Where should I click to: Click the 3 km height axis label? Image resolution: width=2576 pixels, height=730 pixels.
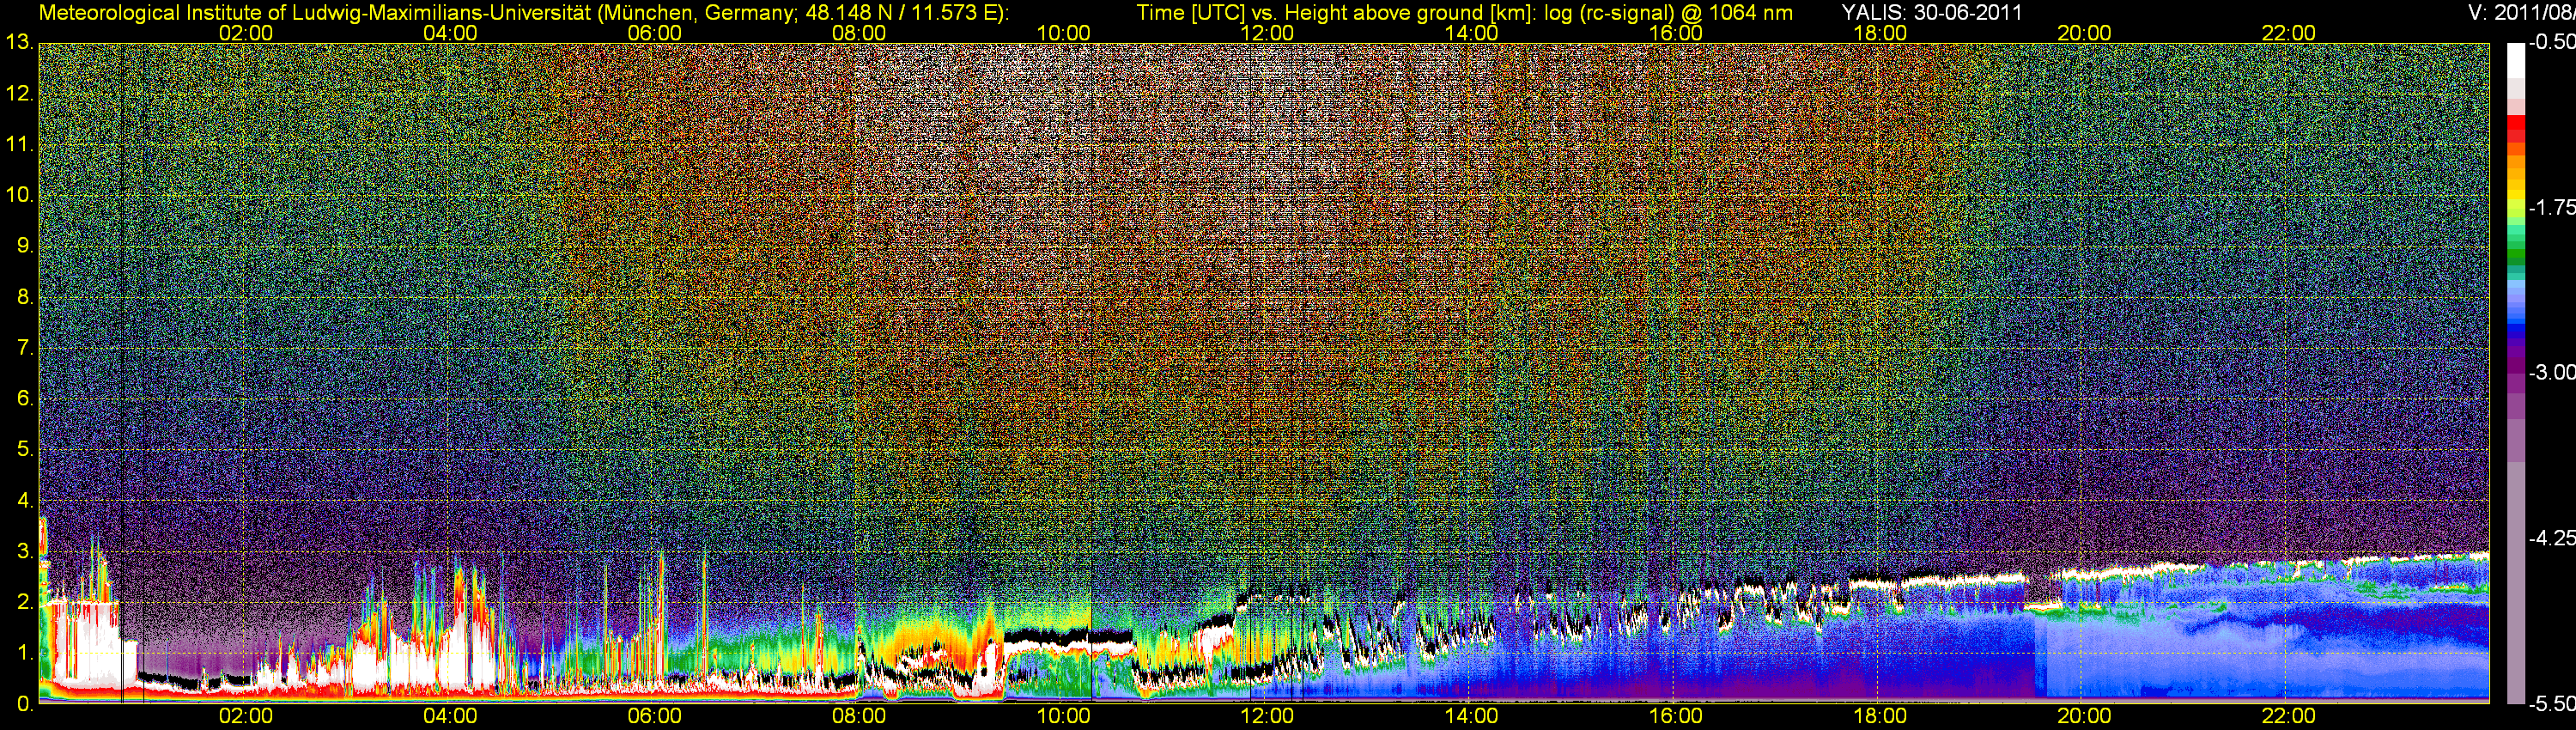point(24,551)
